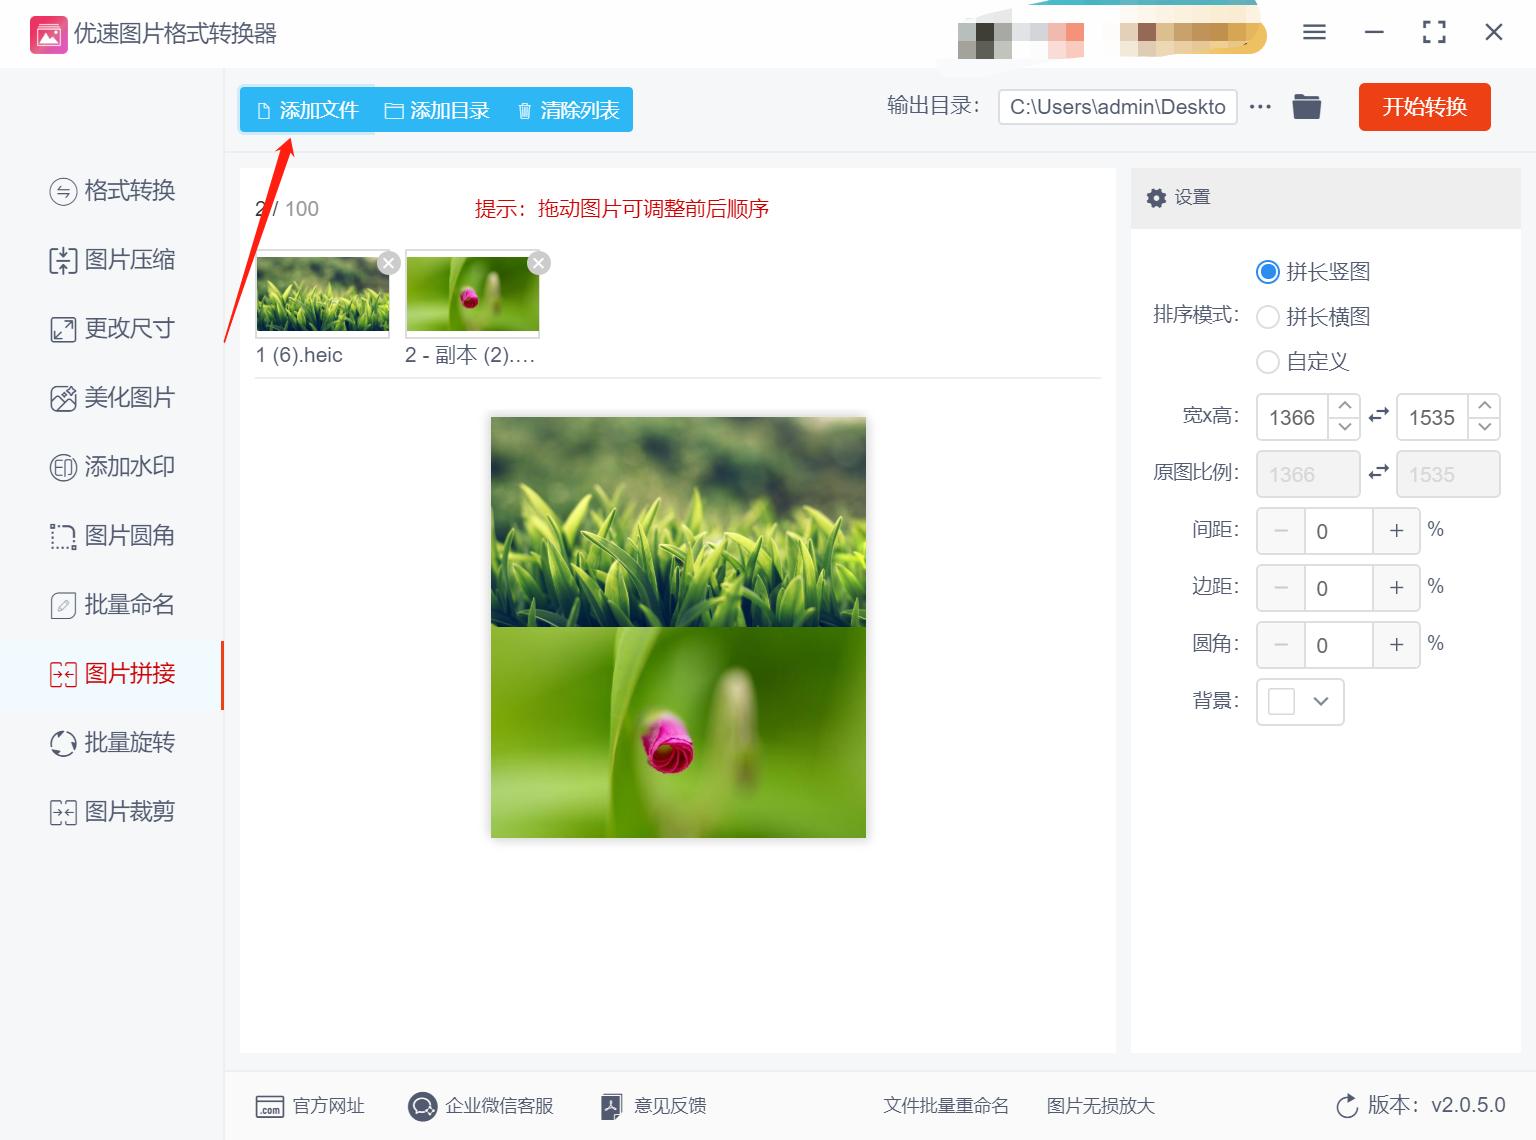Image resolution: width=1536 pixels, height=1140 pixels.
Task: Remove the 1 (6).heic thumbnail
Action: click(x=388, y=263)
